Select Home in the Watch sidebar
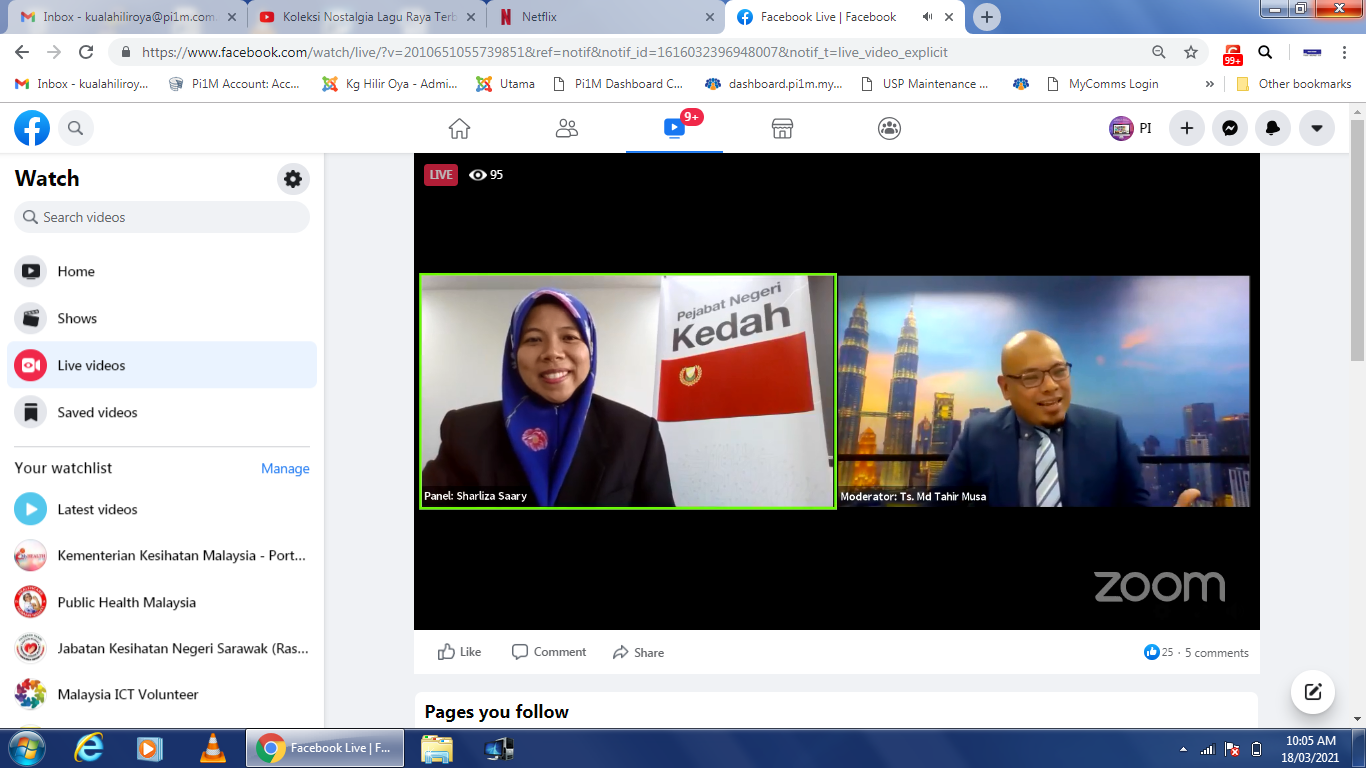The height and width of the screenshot is (768, 1366). point(162,271)
